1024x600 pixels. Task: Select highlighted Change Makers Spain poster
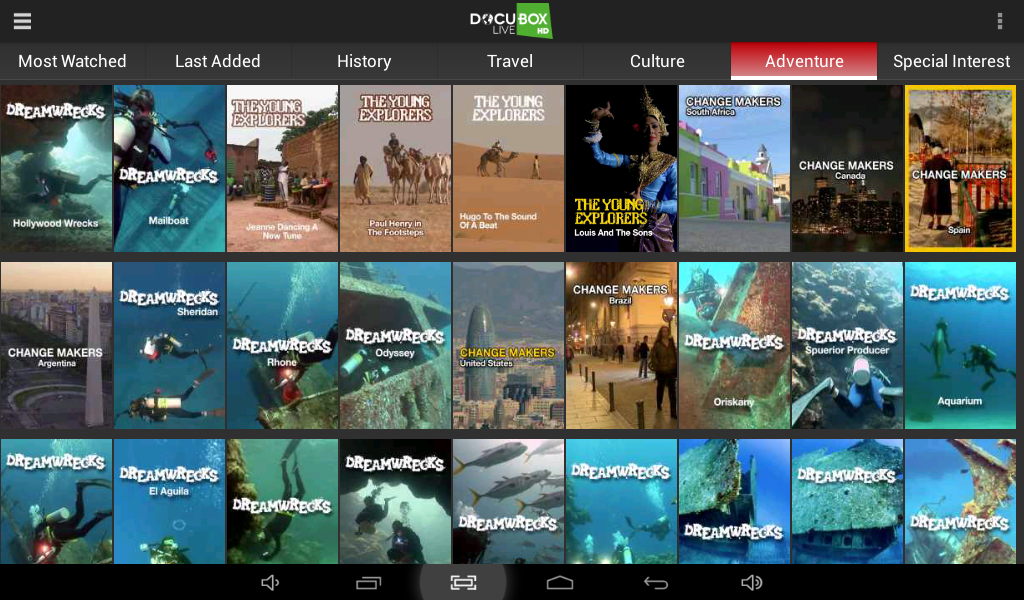pos(960,168)
